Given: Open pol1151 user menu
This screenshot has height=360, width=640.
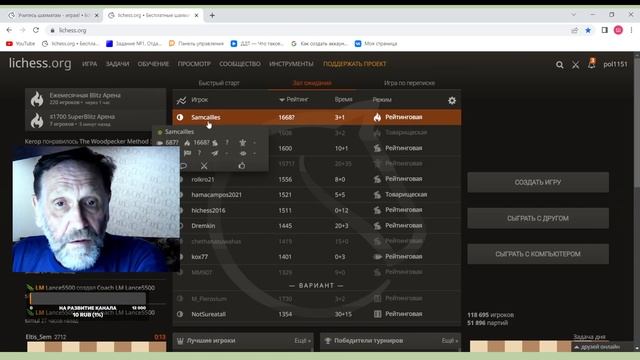Looking at the screenshot, I should tap(616, 64).
